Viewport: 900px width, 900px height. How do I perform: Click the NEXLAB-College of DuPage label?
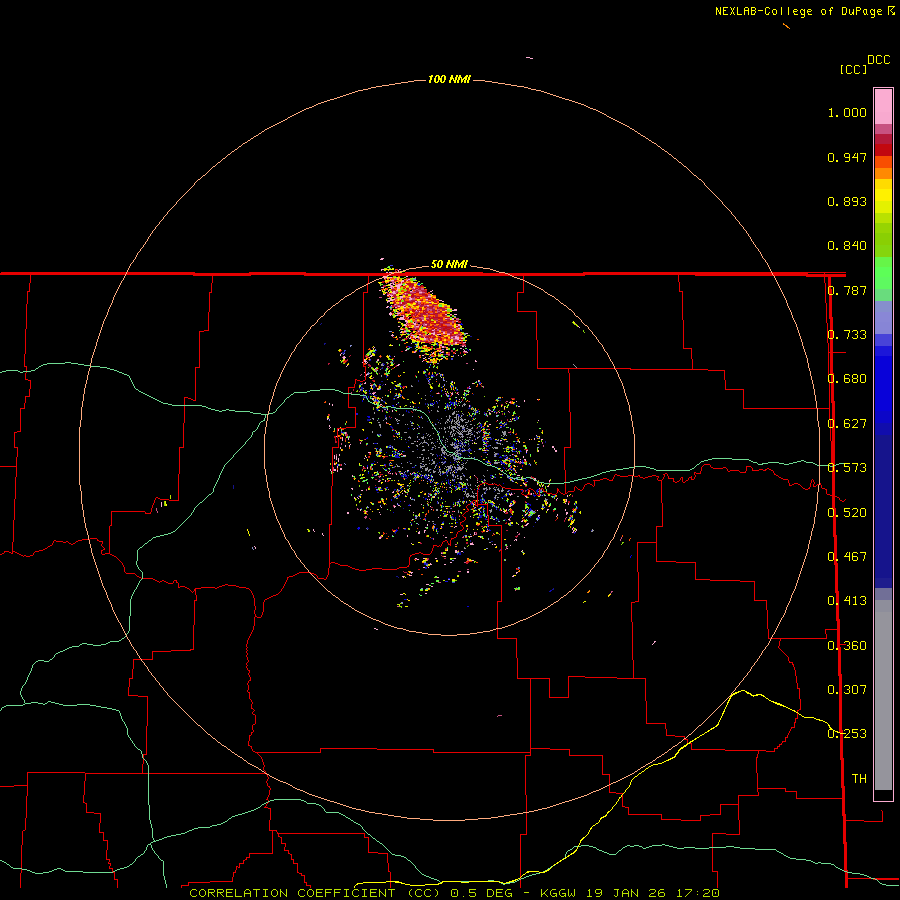coord(804,11)
